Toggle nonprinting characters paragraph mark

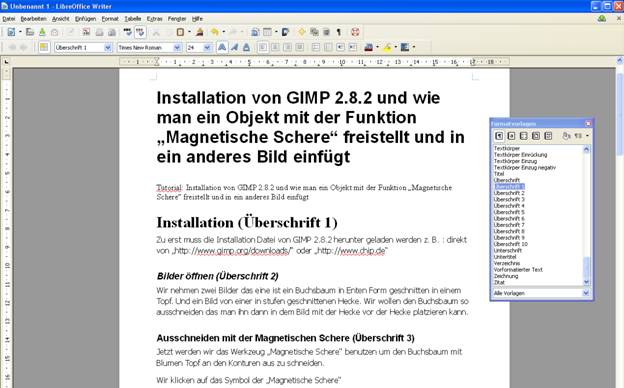[x=339, y=32]
